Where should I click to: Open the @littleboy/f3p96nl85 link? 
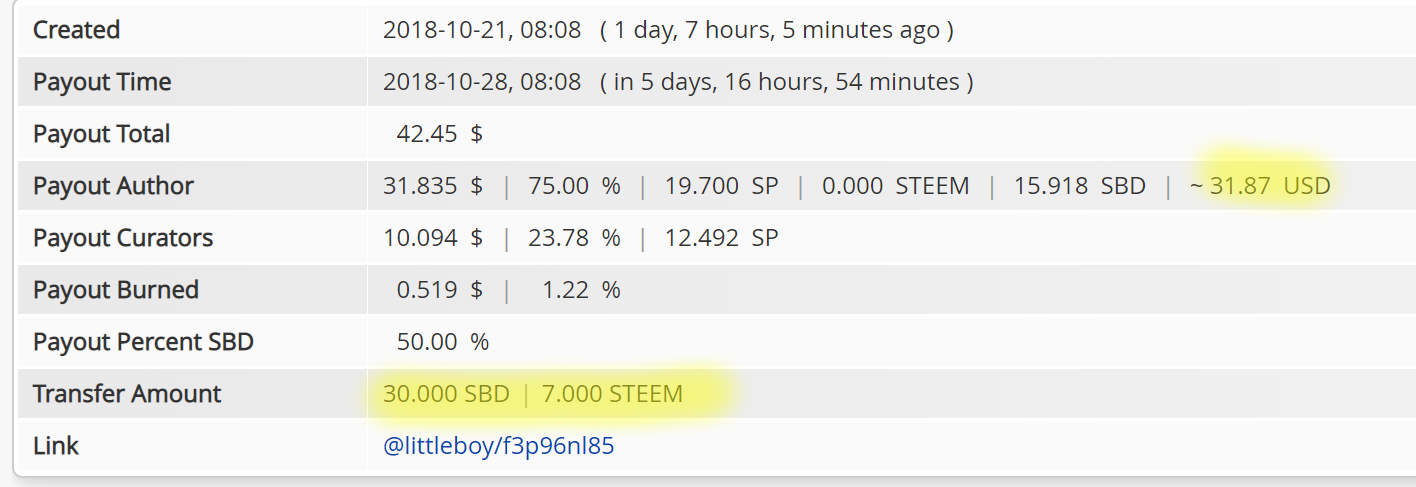tap(498, 446)
